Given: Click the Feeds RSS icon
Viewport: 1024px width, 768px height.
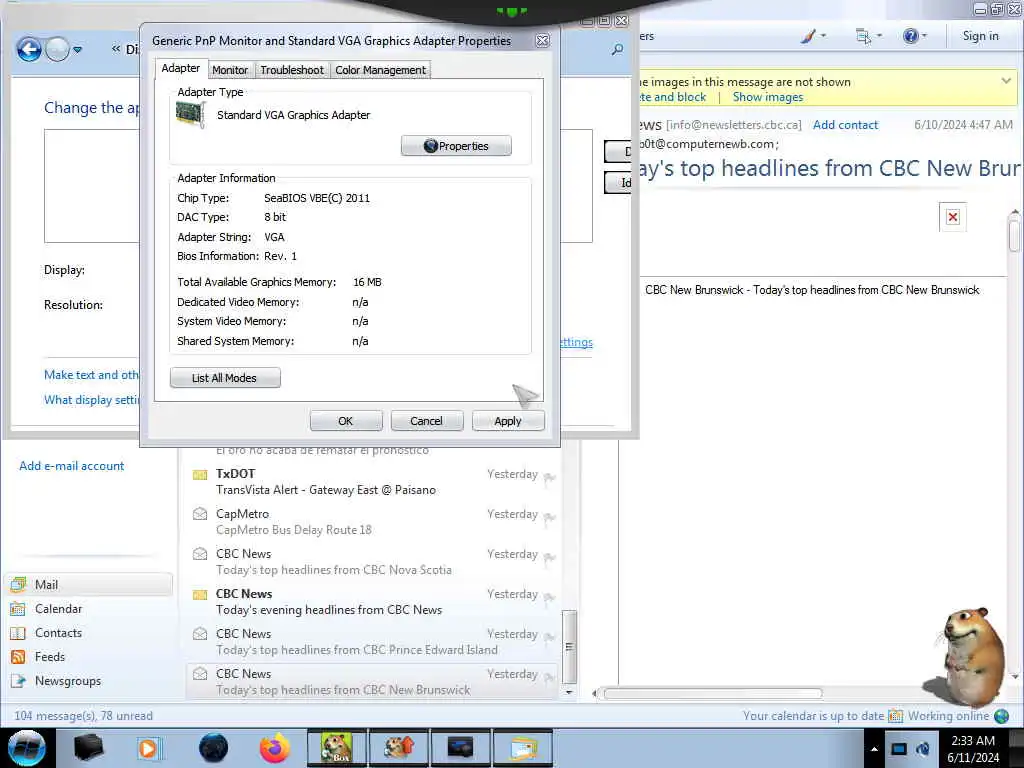Looking at the screenshot, I should click(18, 657).
